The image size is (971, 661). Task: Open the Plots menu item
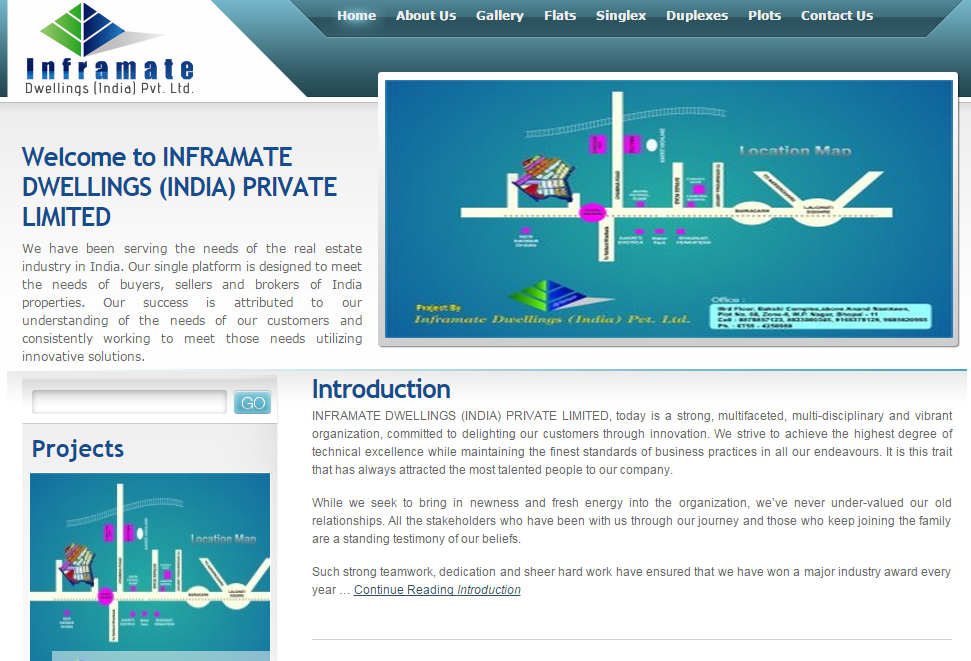pos(764,15)
